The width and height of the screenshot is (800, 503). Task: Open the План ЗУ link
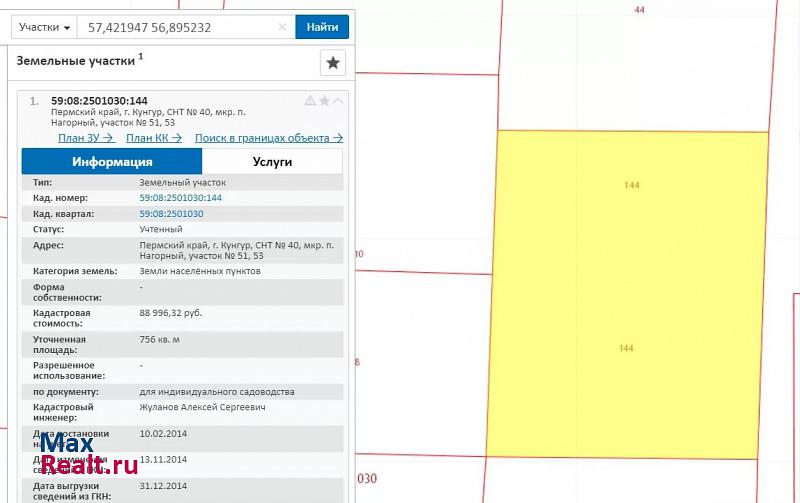pos(85,138)
